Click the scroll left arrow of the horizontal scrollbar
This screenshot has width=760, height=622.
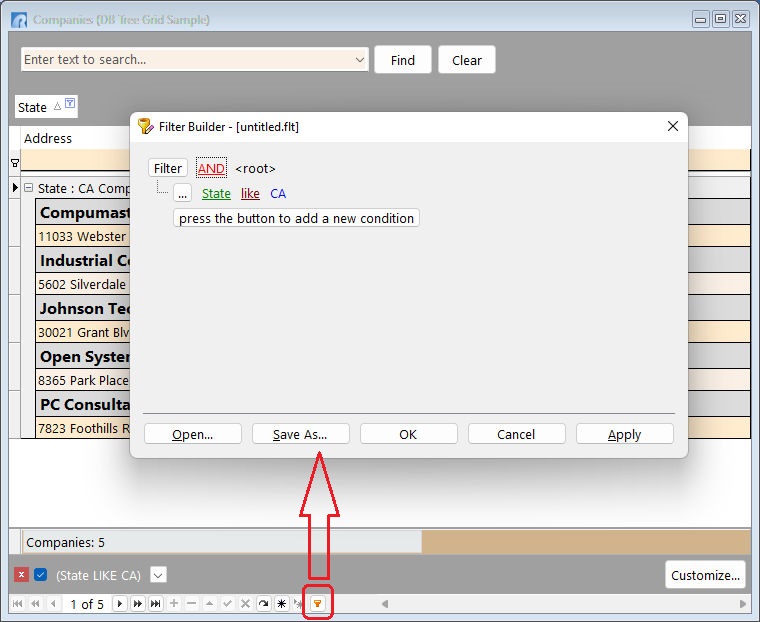(385, 604)
